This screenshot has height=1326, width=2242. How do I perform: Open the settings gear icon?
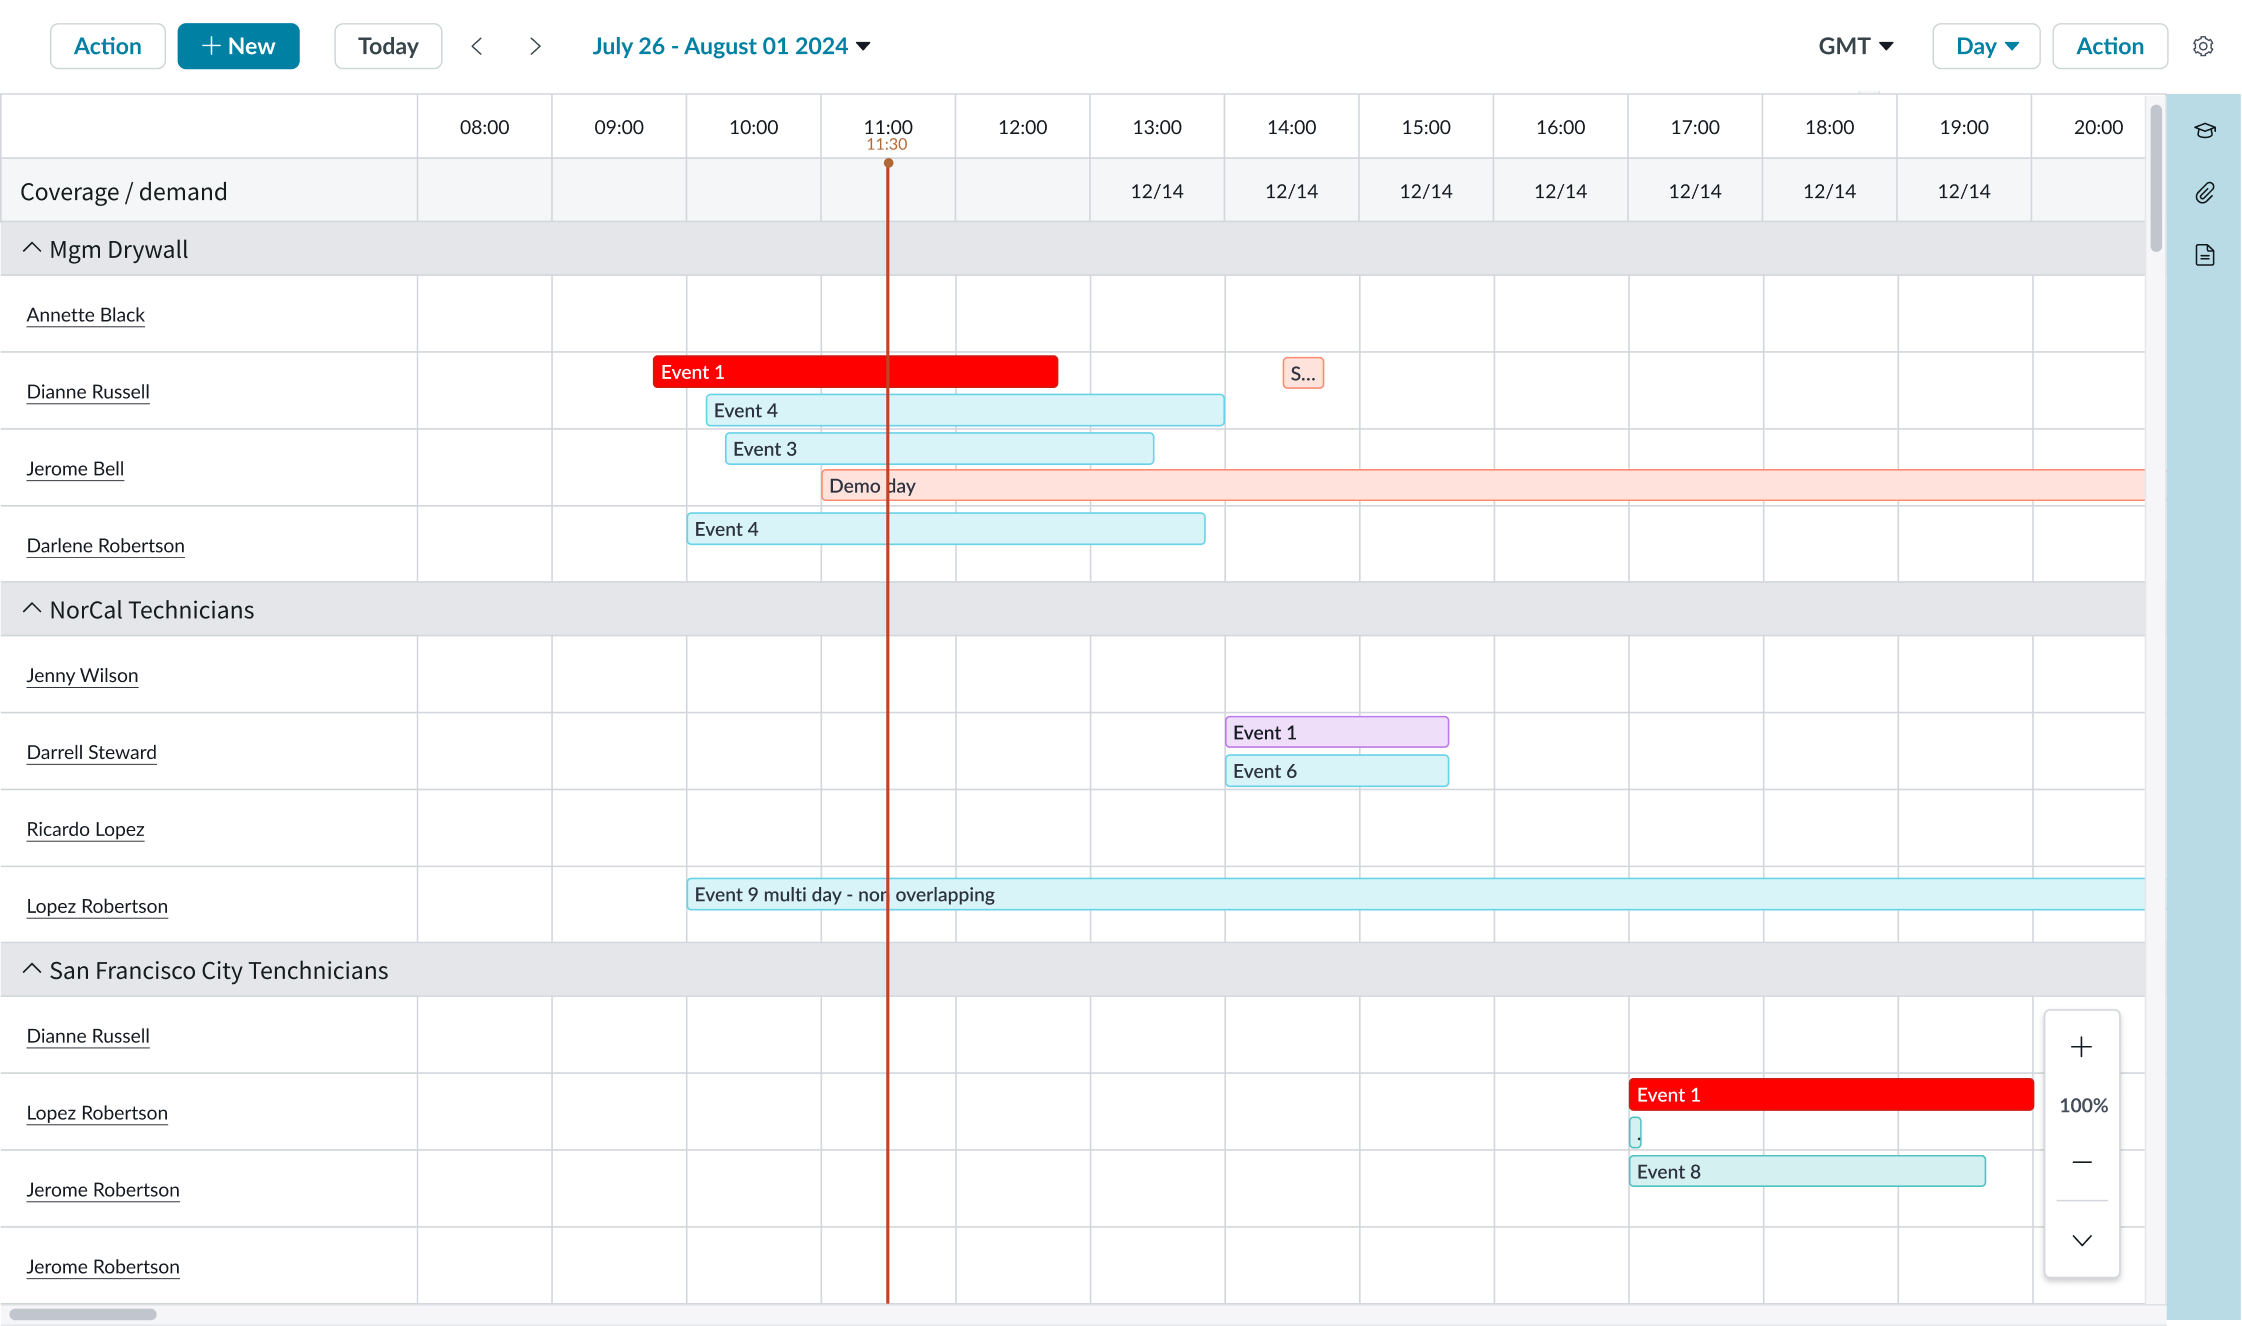[2204, 46]
